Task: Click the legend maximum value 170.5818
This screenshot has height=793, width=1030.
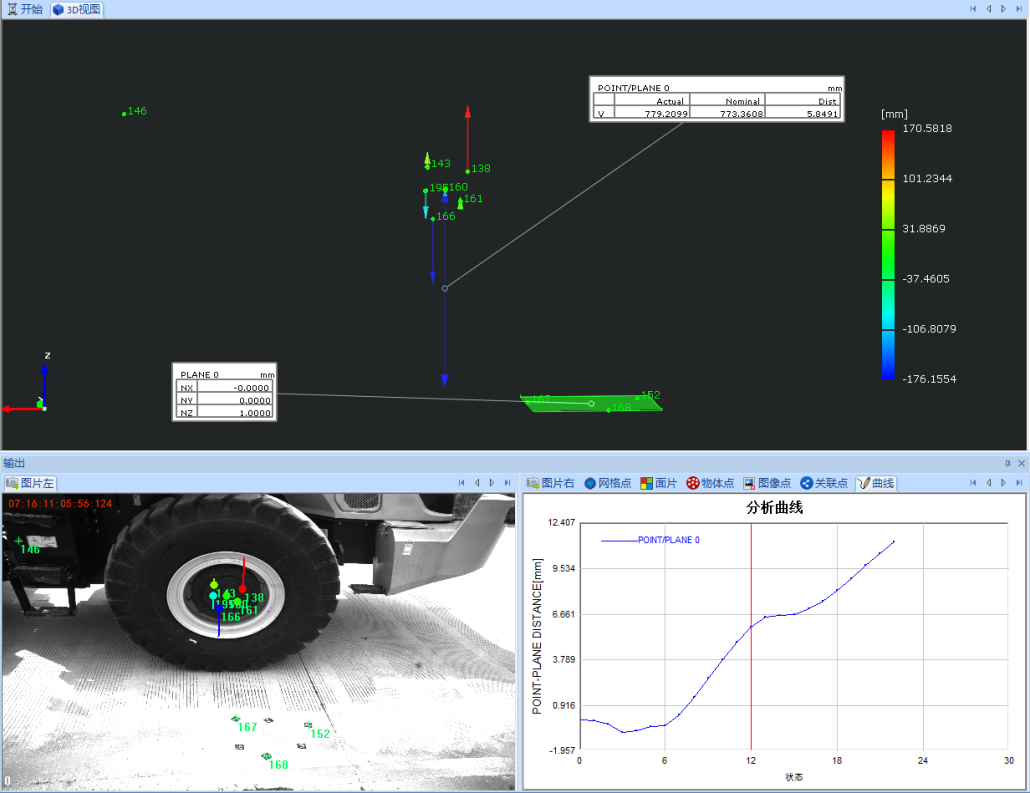Action: click(927, 128)
